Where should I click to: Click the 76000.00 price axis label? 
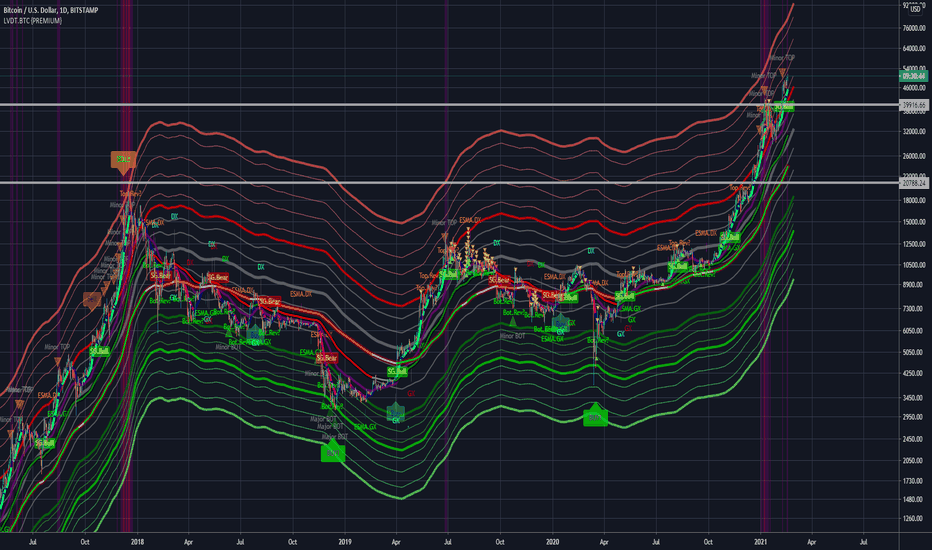point(914,29)
